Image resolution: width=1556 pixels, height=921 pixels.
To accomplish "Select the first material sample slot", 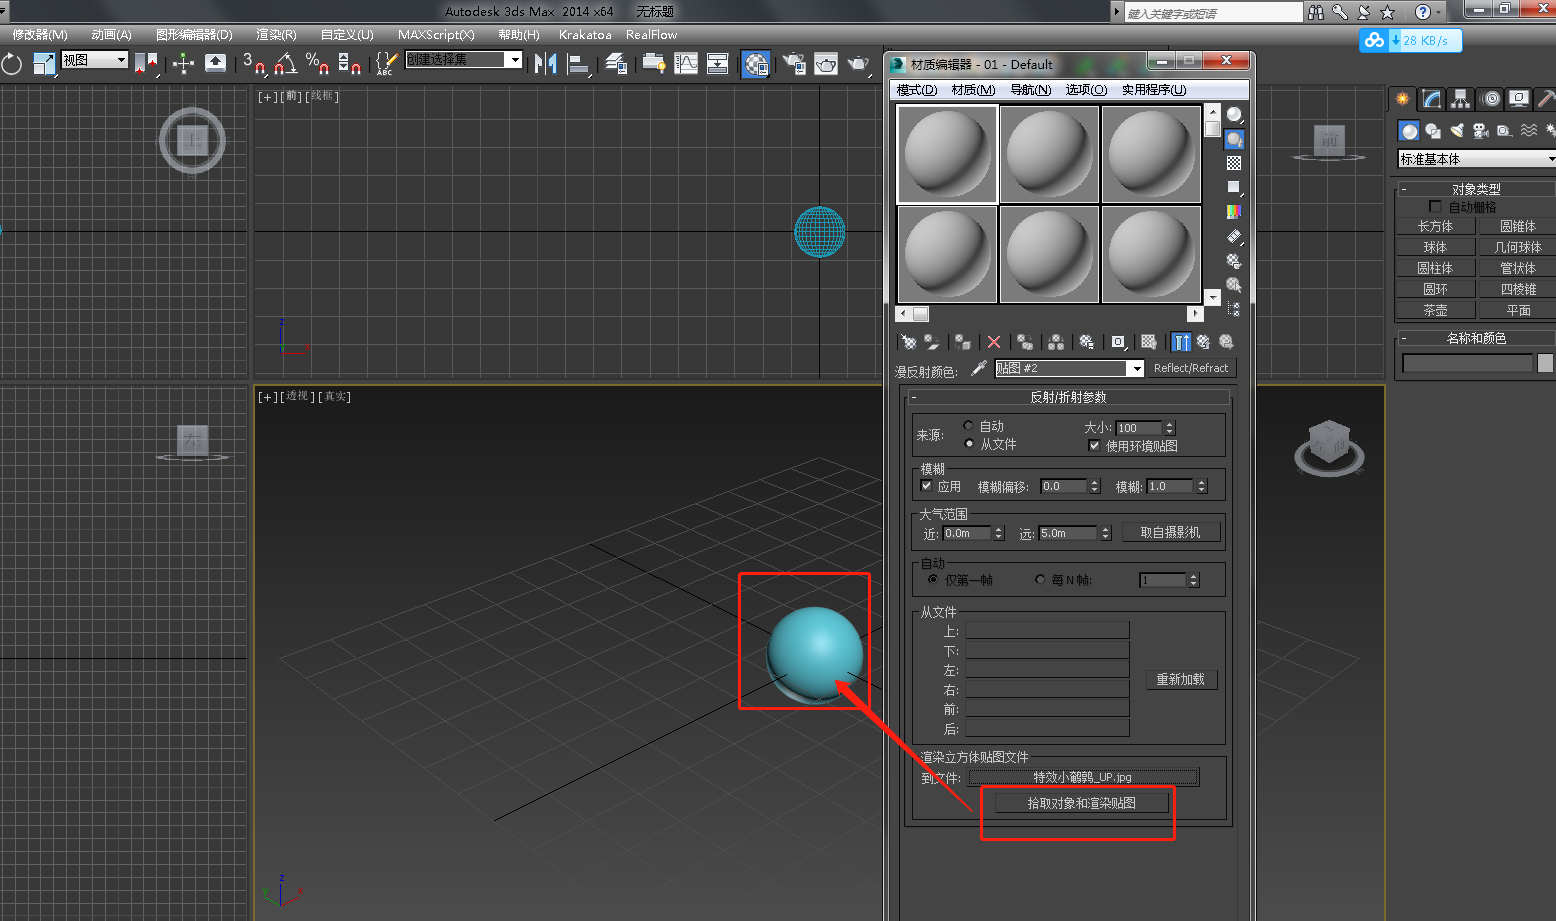I will [948, 154].
